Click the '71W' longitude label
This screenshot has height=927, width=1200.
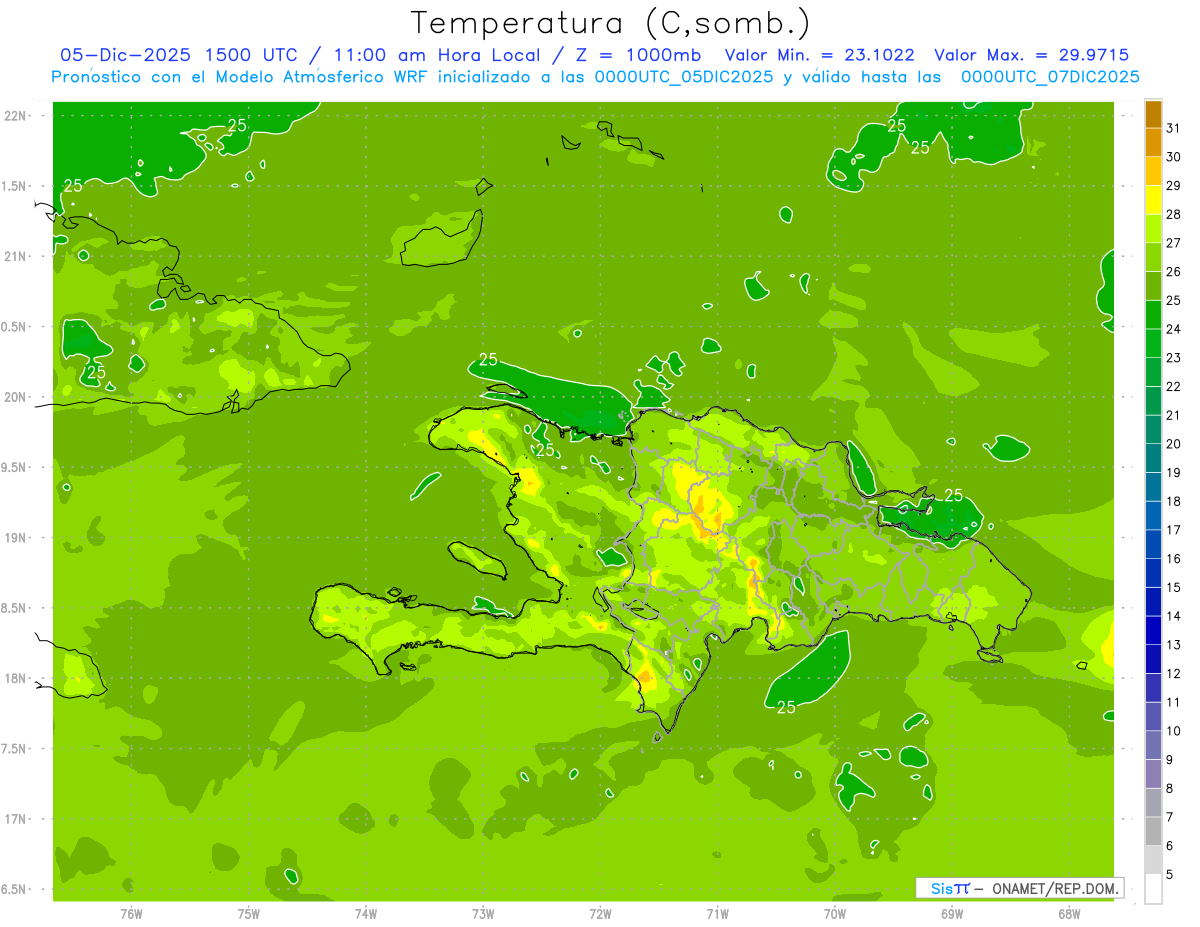[717, 913]
